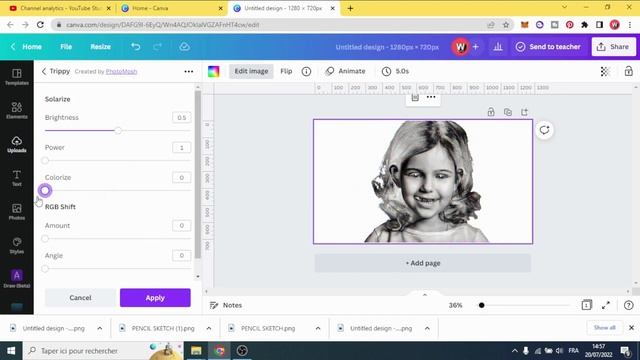Go back from Trippy effect panel
Viewport: 640px width, 360px height.
pos(44,71)
